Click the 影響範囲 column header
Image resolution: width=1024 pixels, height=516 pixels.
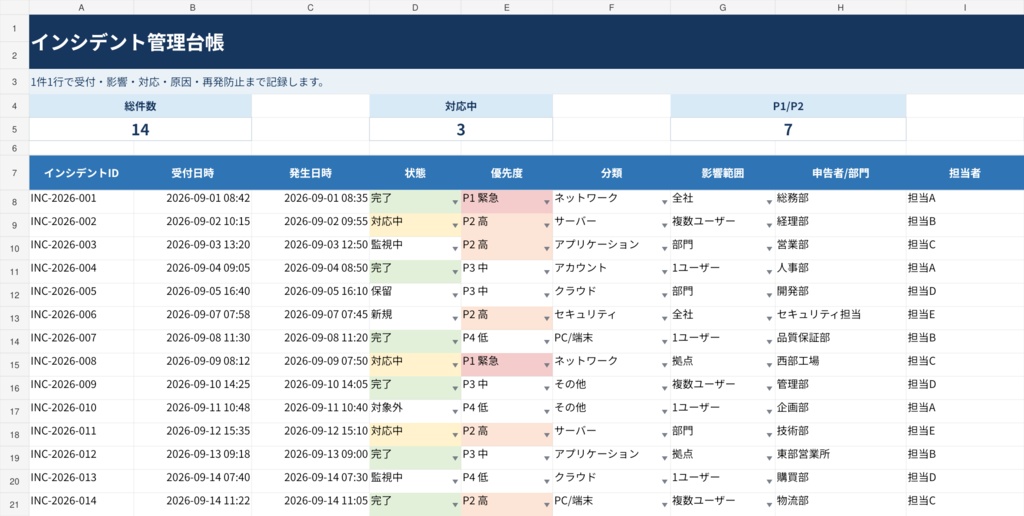pyautogui.click(x=723, y=173)
